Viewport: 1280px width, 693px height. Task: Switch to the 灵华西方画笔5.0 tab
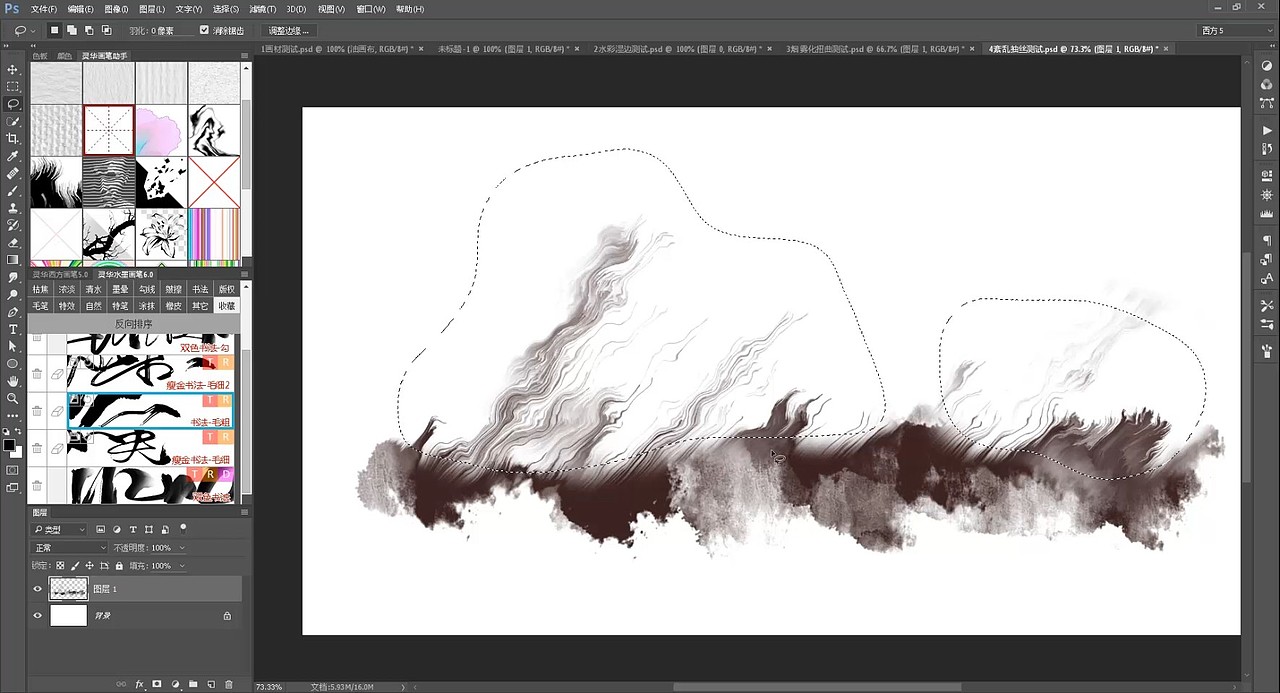coord(60,274)
